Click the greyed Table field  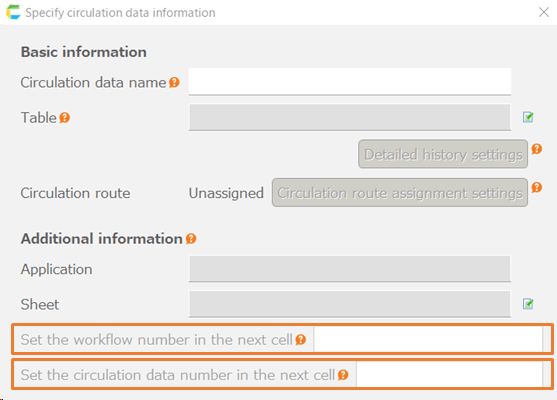click(350, 117)
